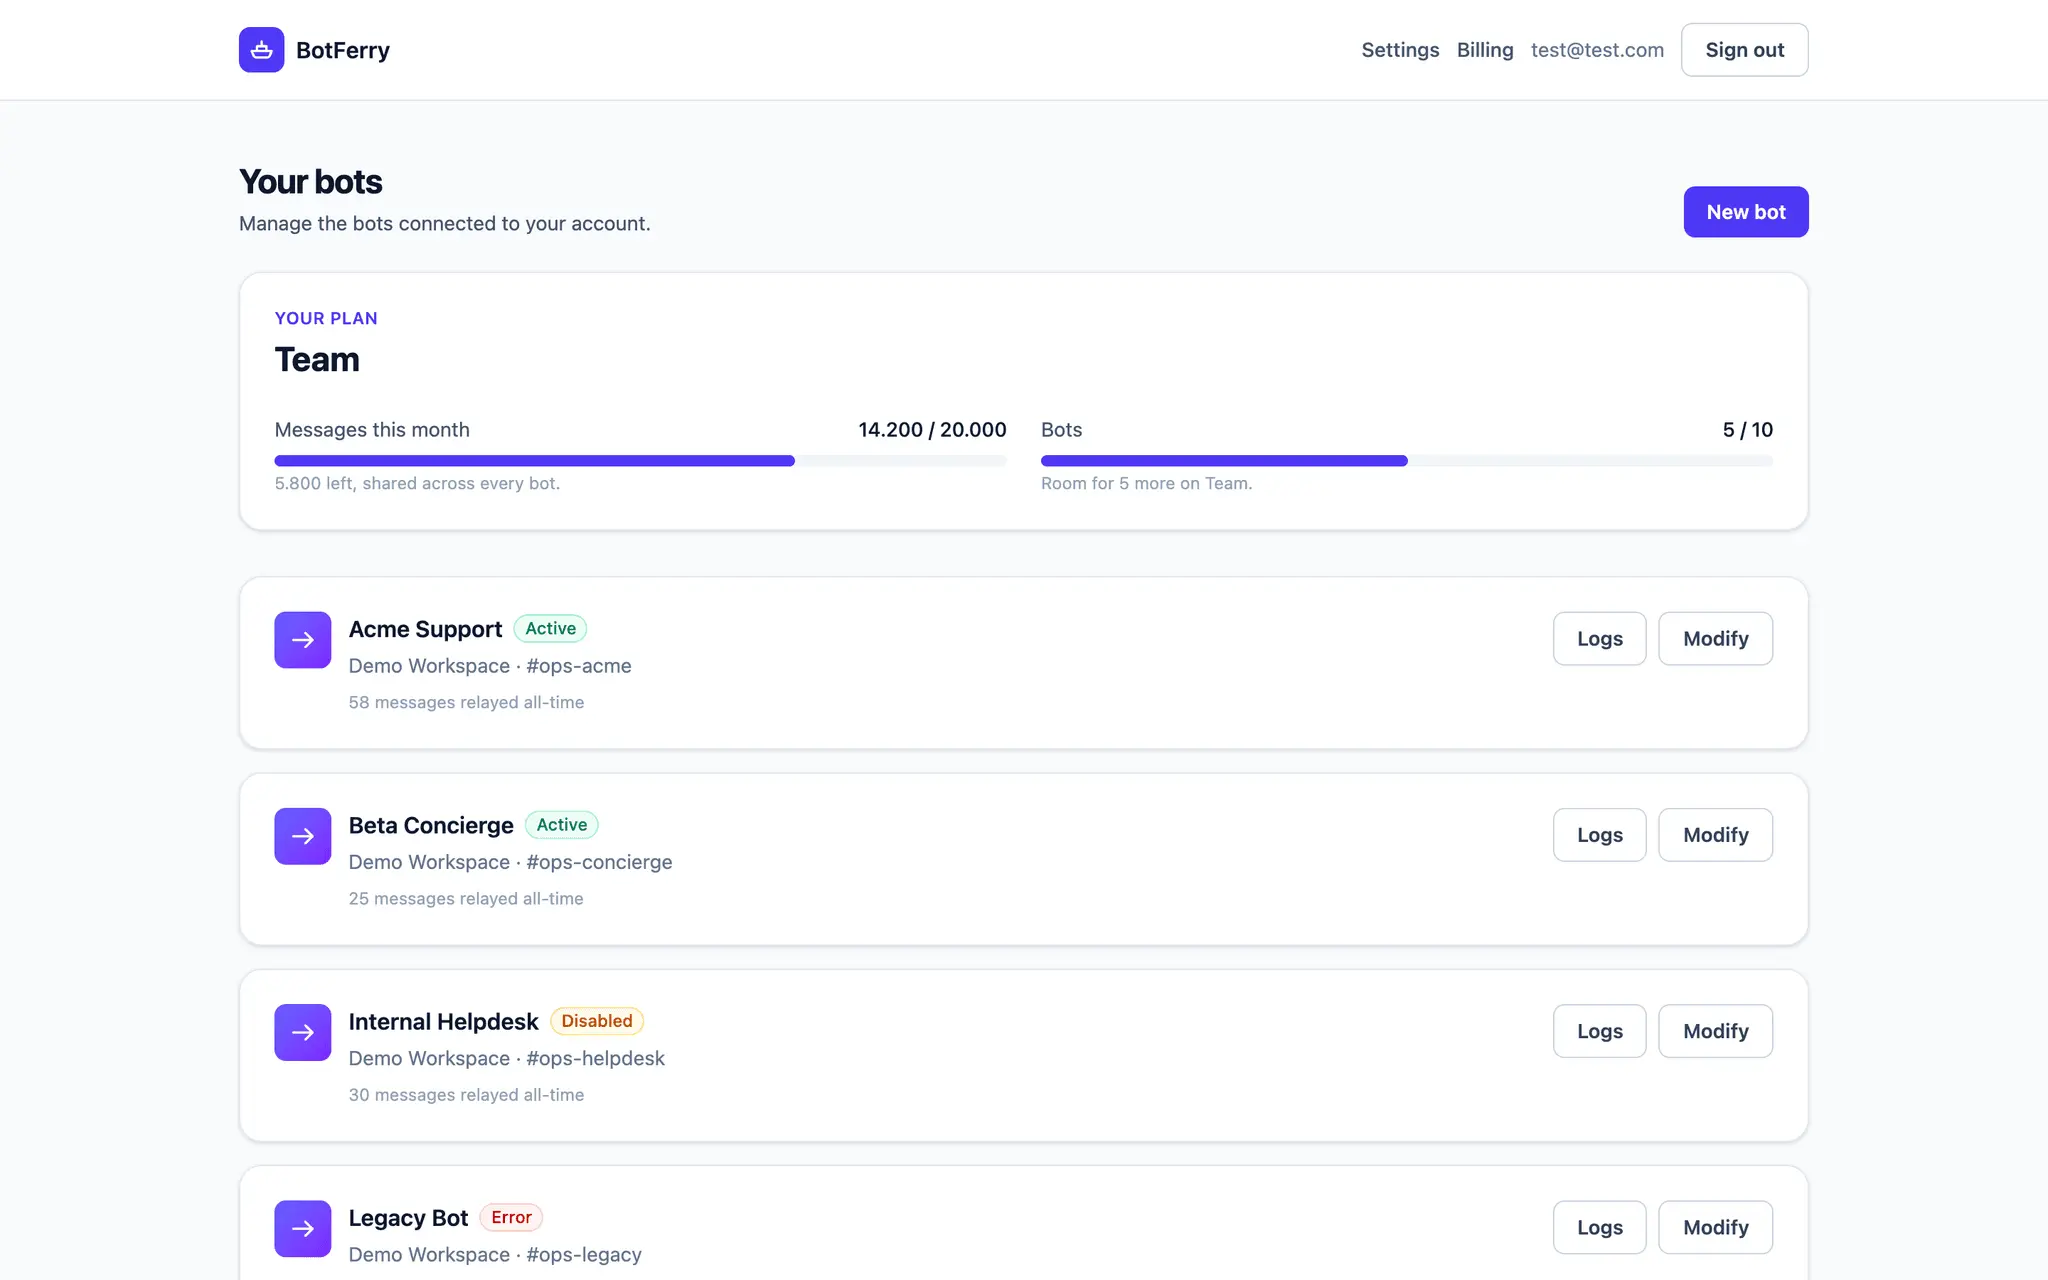The height and width of the screenshot is (1280, 2048).
Task: Modify the Acme Support bot
Action: click(1715, 639)
